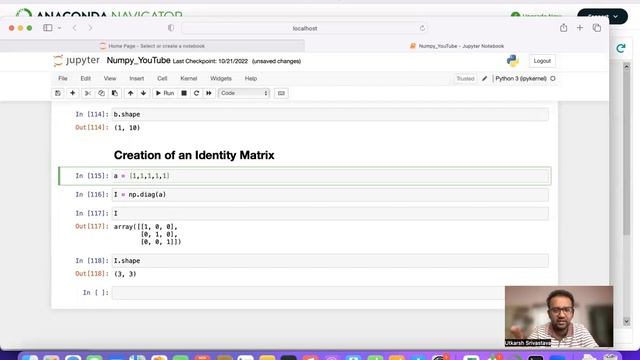The width and height of the screenshot is (640, 360).
Task: Run the selected cell
Action: (x=165, y=93)
